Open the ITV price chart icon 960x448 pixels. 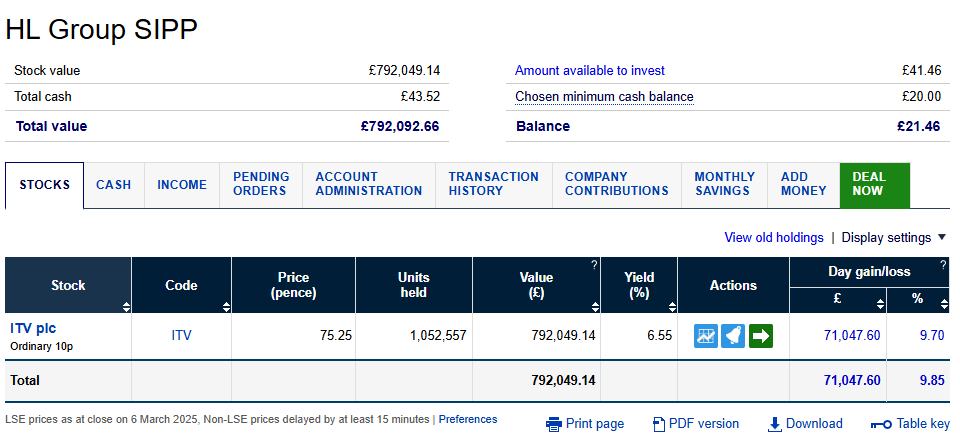click(x=706, y=335)
